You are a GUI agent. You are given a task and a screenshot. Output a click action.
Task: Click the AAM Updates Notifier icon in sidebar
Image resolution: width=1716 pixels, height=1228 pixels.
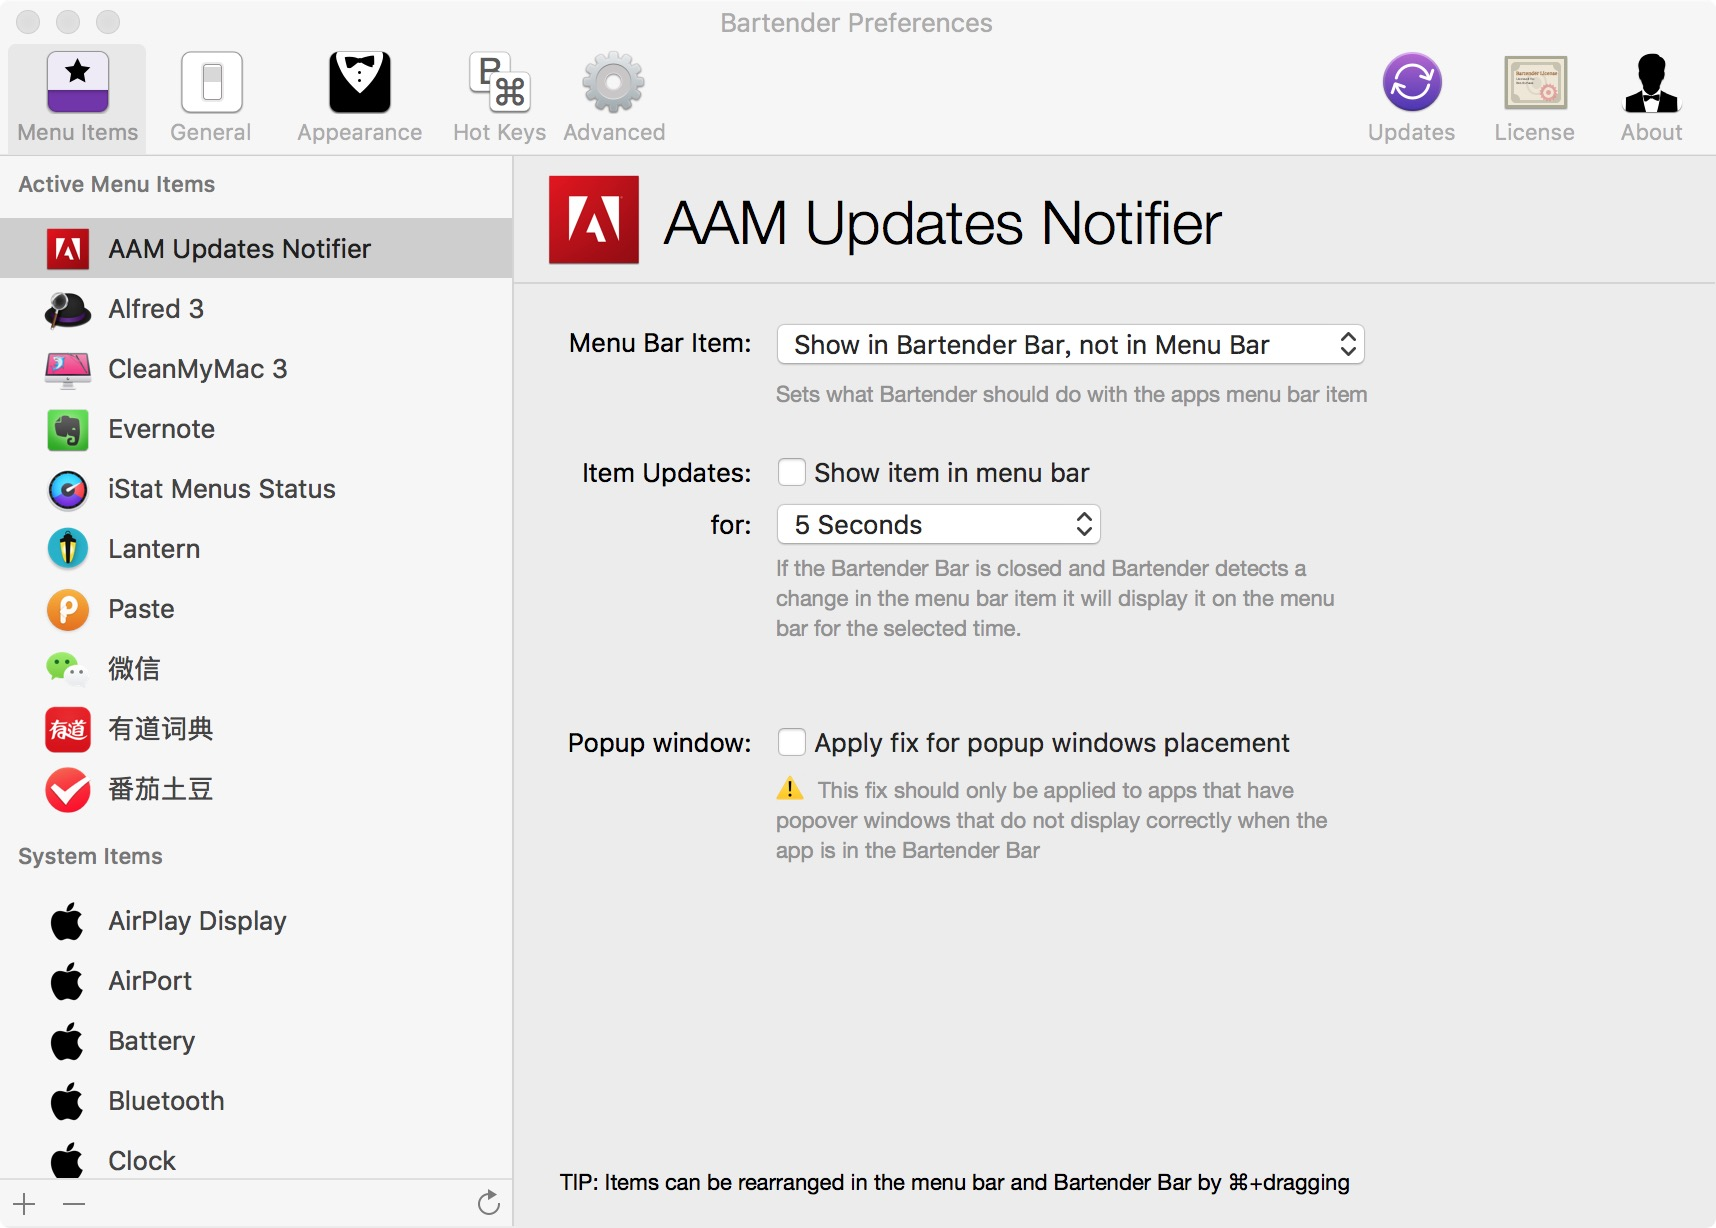(x=68, y=249)
